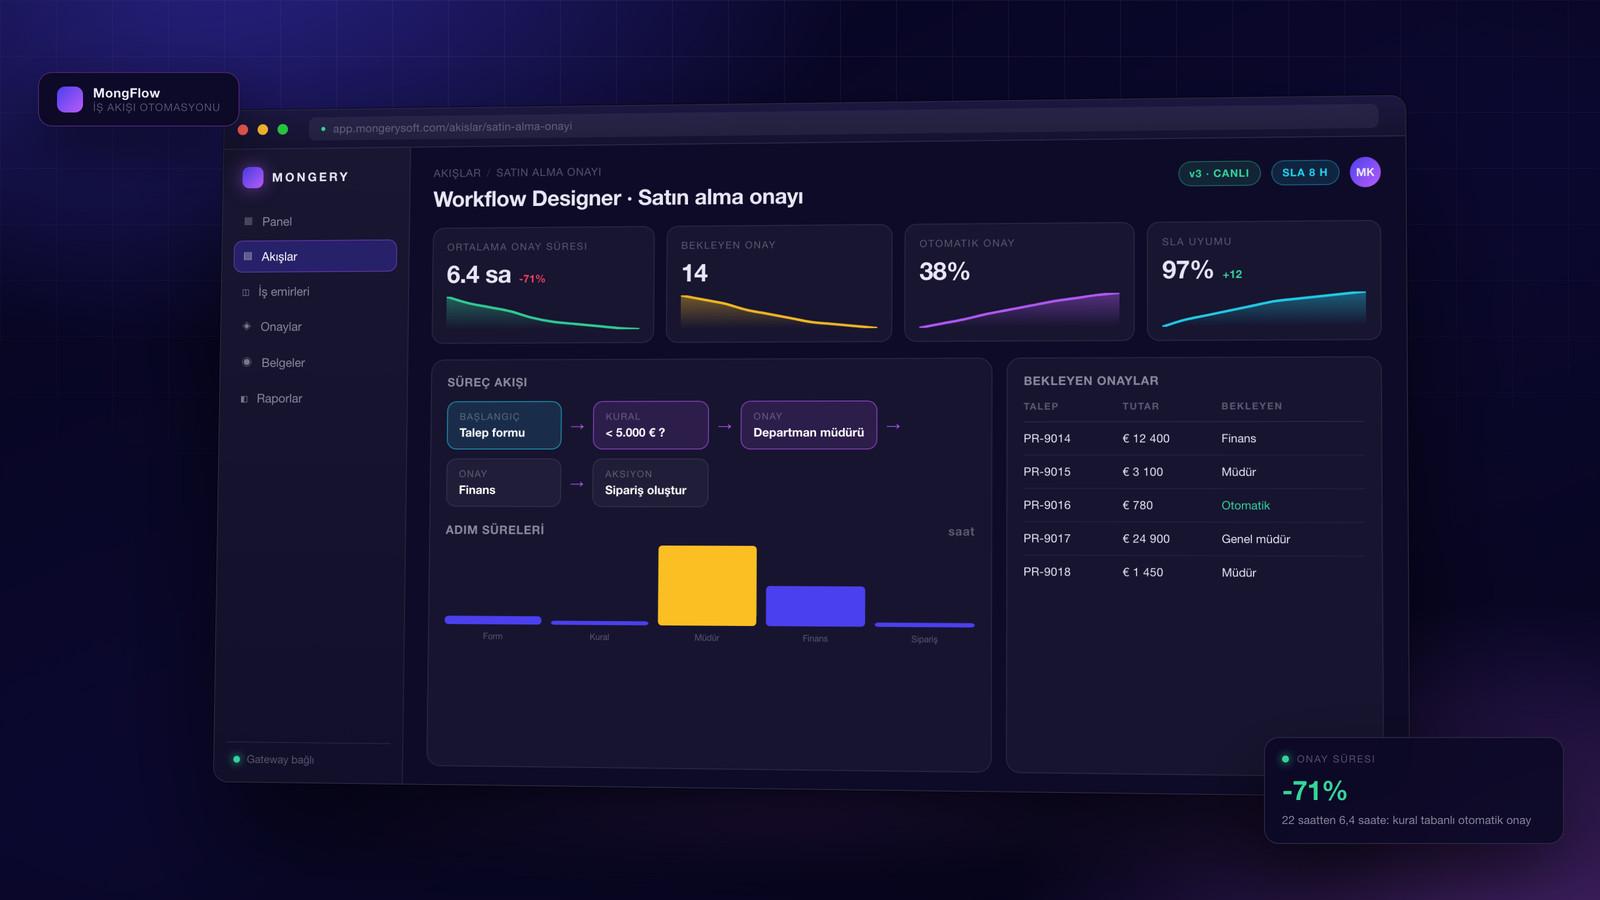
Task: Click the İş emirleri sidebar icon
Action: [x=246, y=292]
